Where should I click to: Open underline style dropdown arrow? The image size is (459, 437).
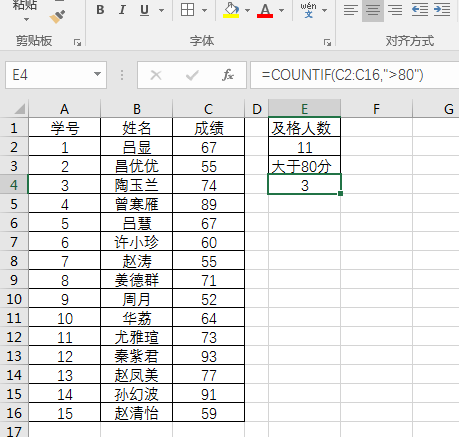(161, 10)
